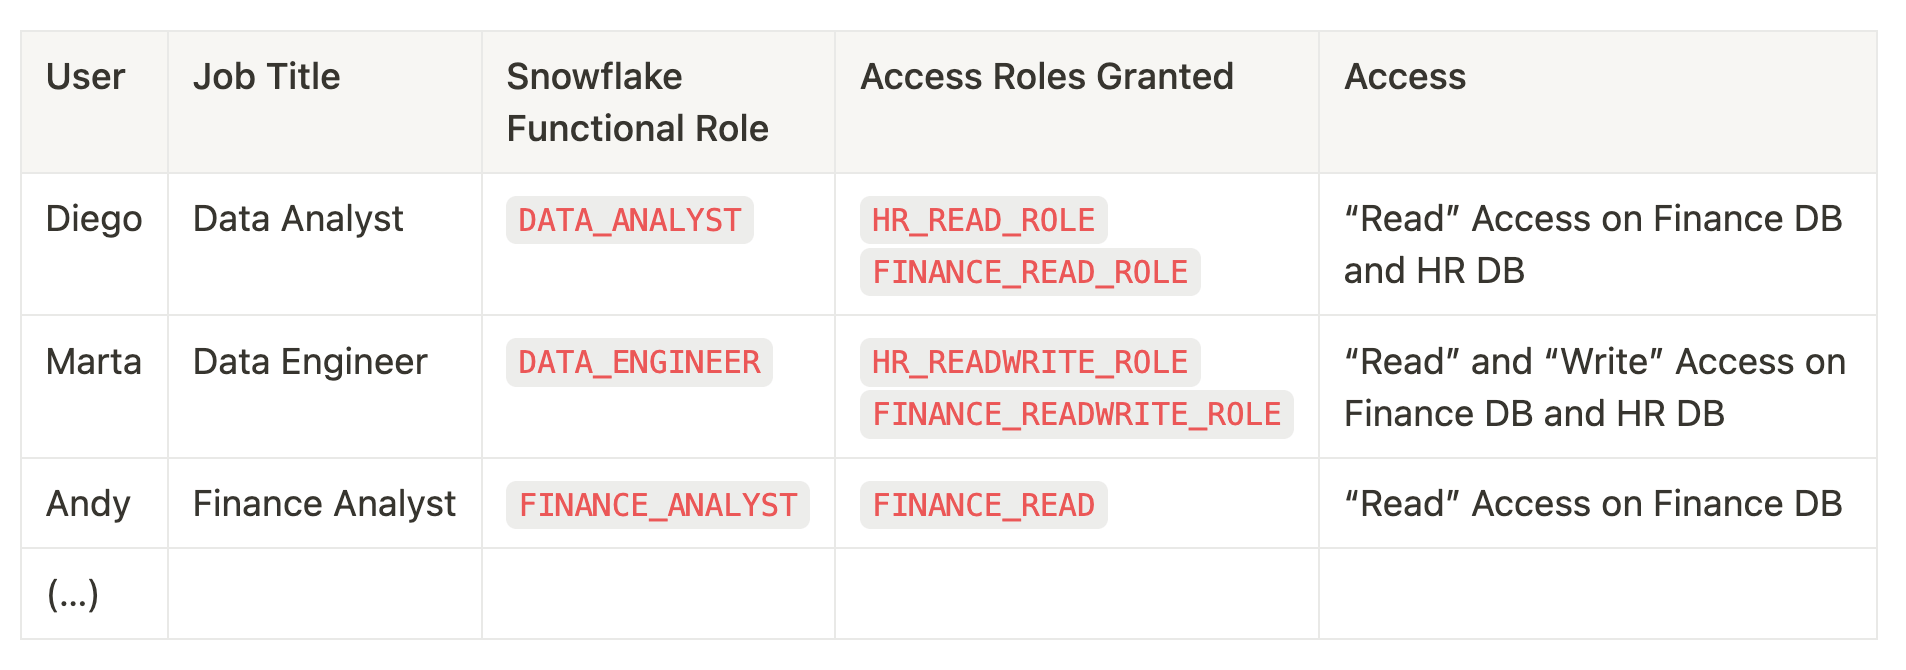Click the Access column header
Screen dimensions: 1906x670
tap(1404, 77)
